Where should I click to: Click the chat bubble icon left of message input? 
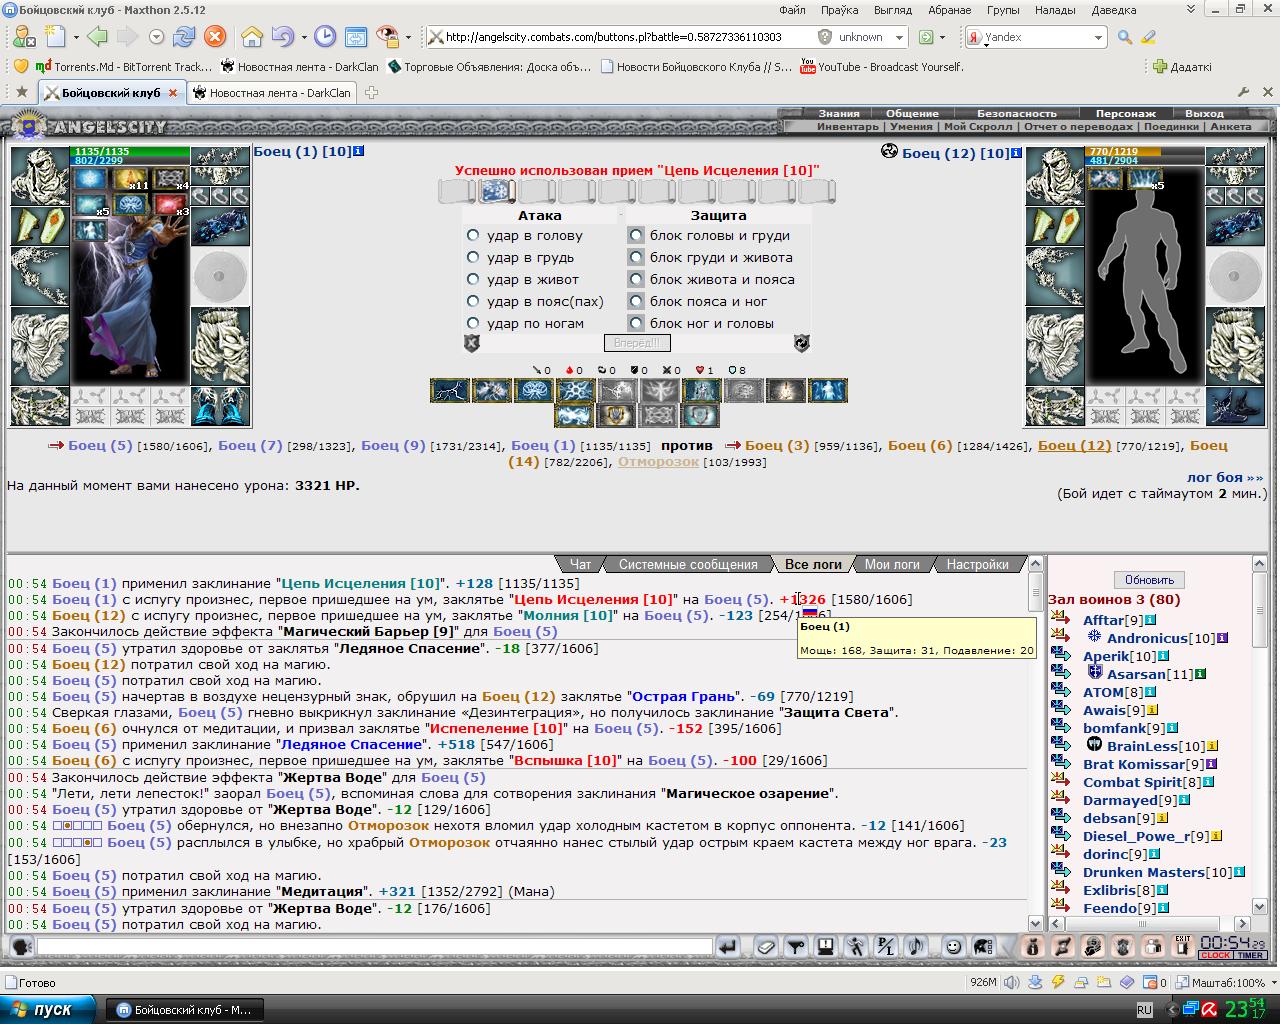[21, 946]
